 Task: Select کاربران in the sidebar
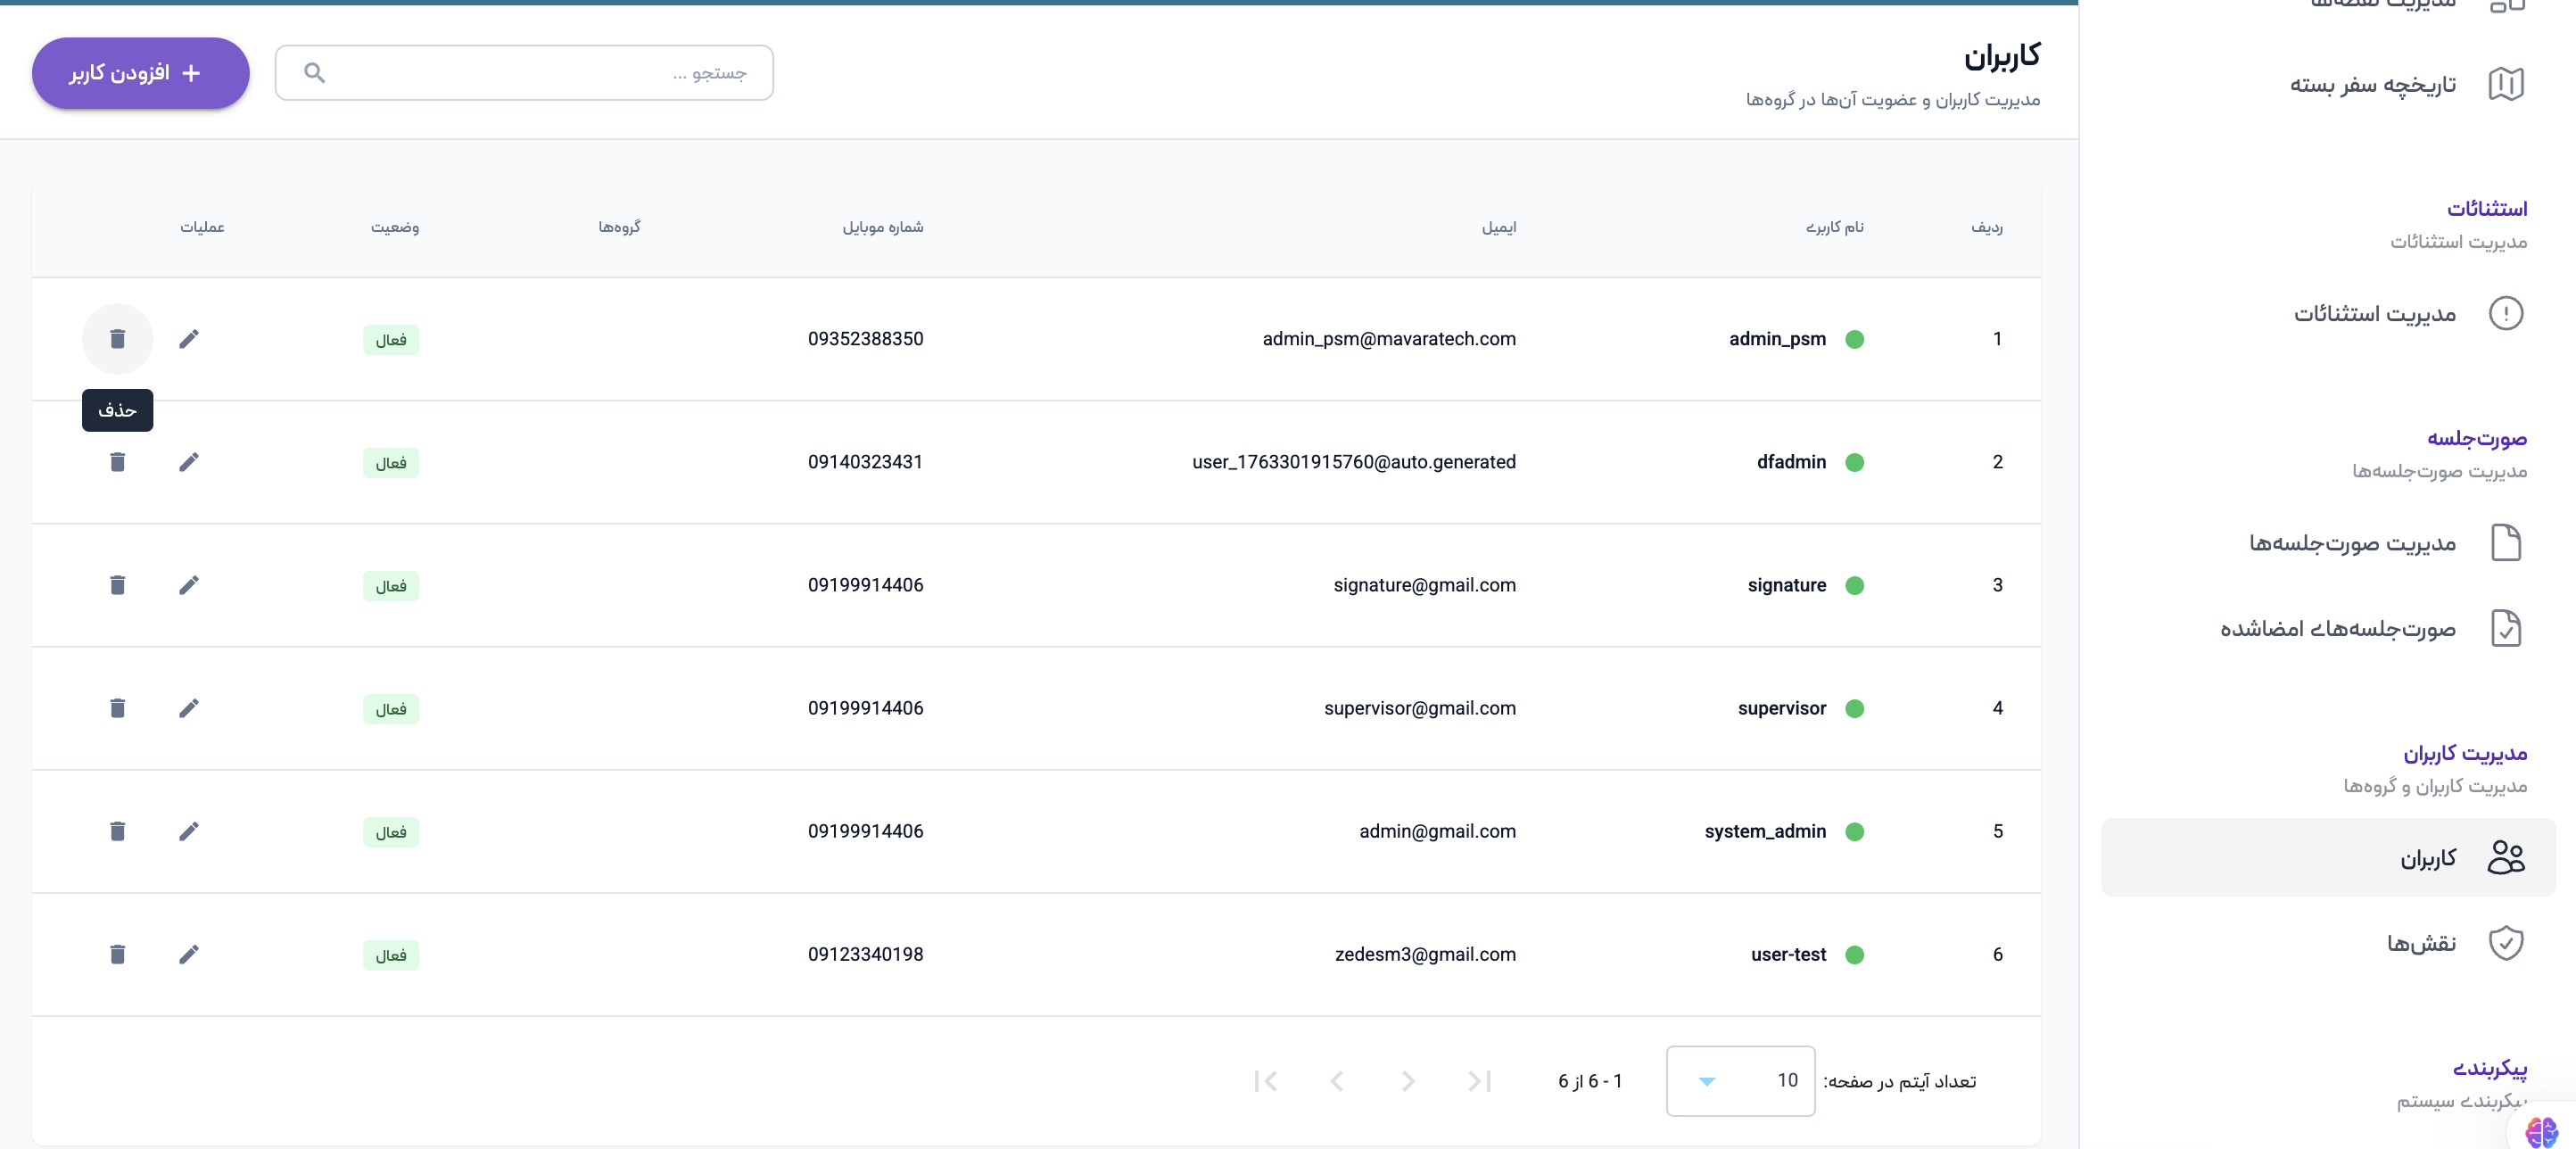pyautogui.click(x=2428, y=858)
